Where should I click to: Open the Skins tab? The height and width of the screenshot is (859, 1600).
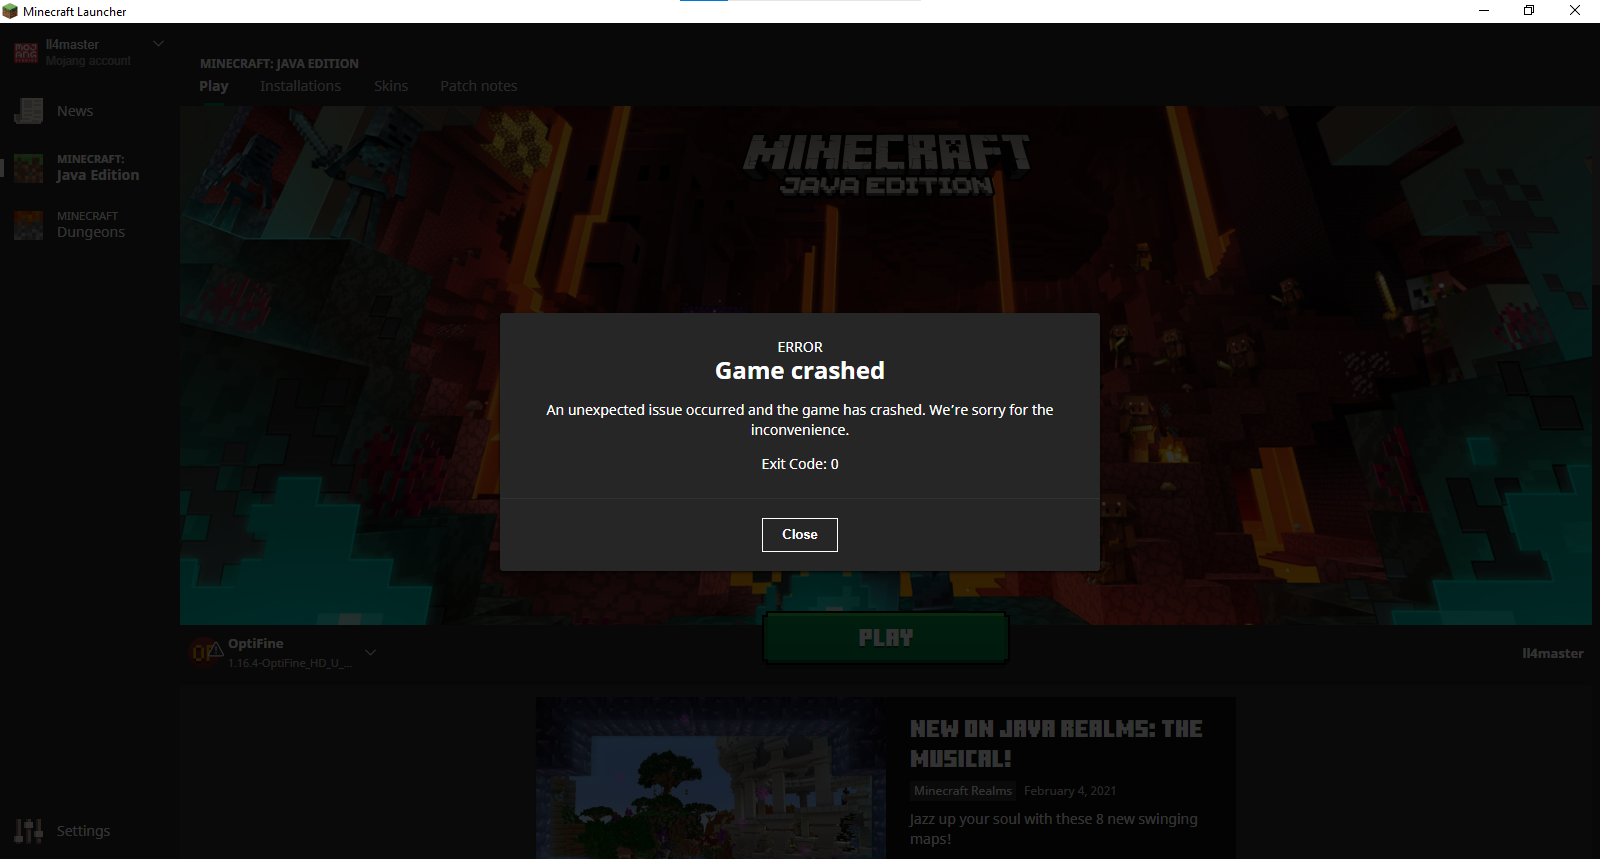click(391, 86)
